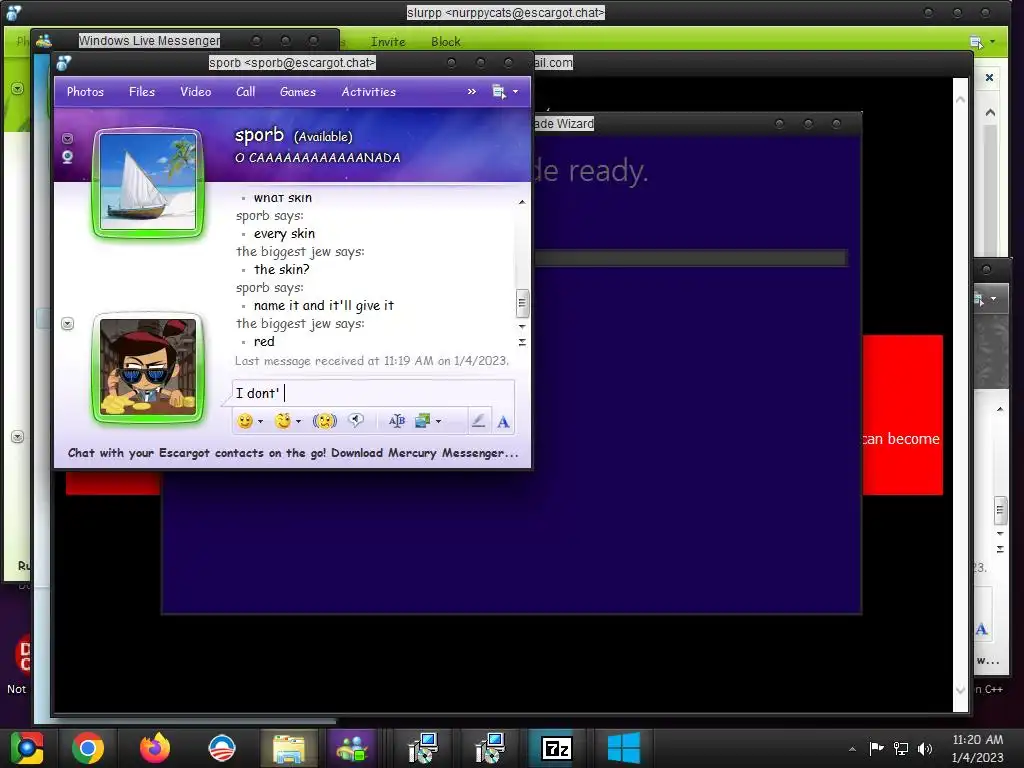Screen dimensions: 1024x768
Task: Show hidden system tray icons
Action: click(x=852, y=749)
